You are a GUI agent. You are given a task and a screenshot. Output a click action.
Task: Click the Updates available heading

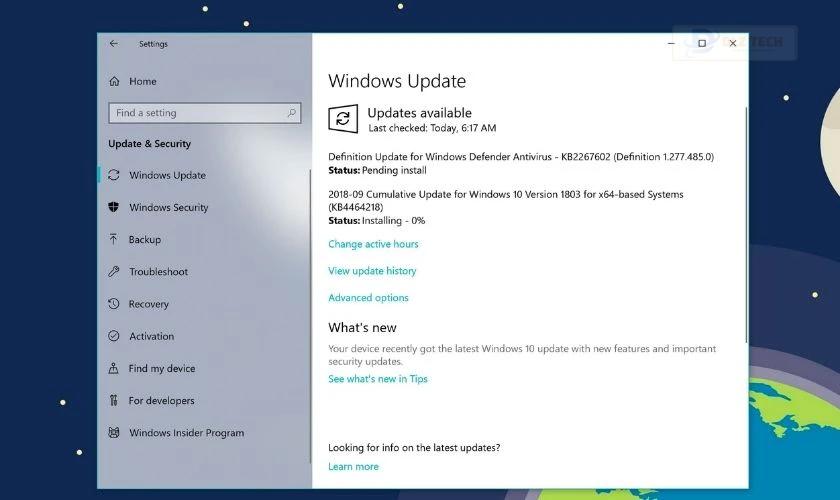[419, 113]
